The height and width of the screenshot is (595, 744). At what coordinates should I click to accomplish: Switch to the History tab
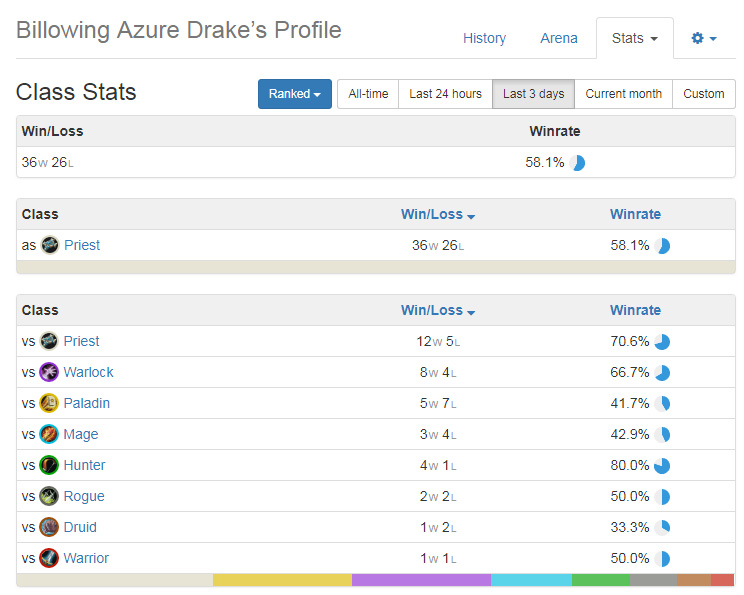point(484,38)
